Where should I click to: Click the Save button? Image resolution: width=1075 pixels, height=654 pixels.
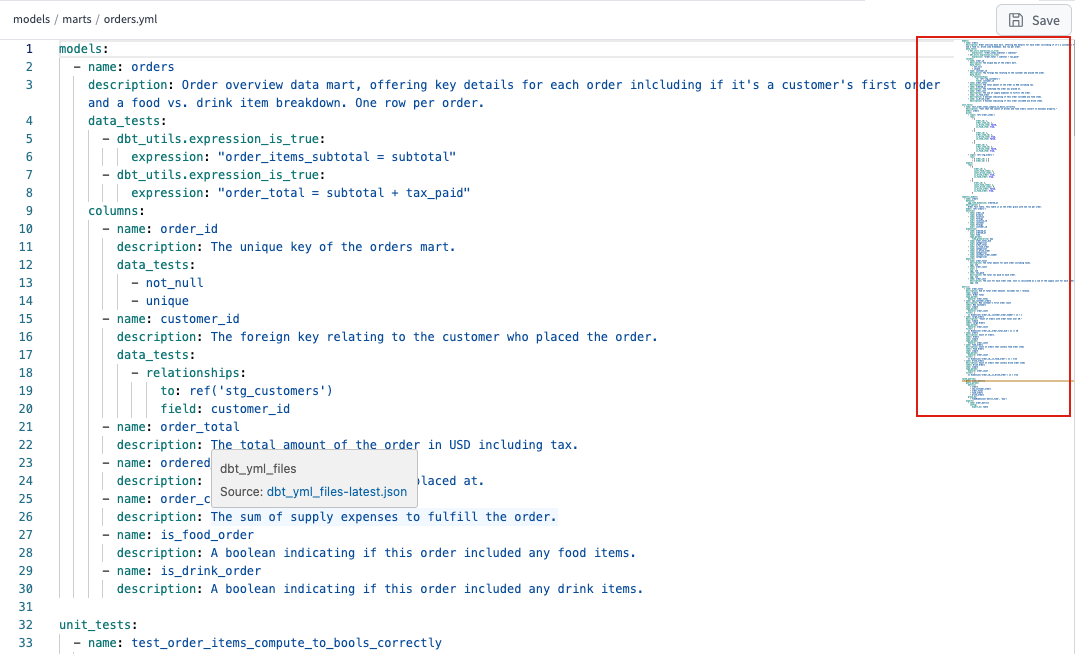click(1033, 20)
